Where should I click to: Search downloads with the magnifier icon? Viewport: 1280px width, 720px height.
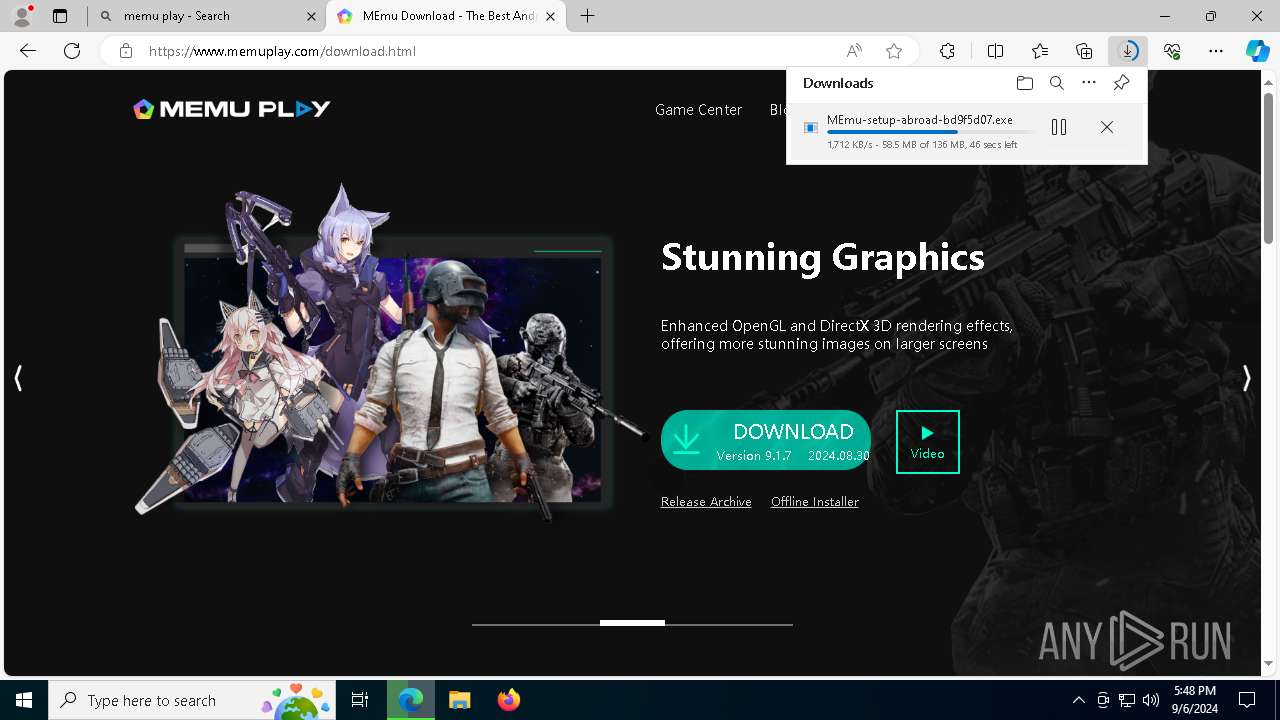click(x=1057, y=83)
